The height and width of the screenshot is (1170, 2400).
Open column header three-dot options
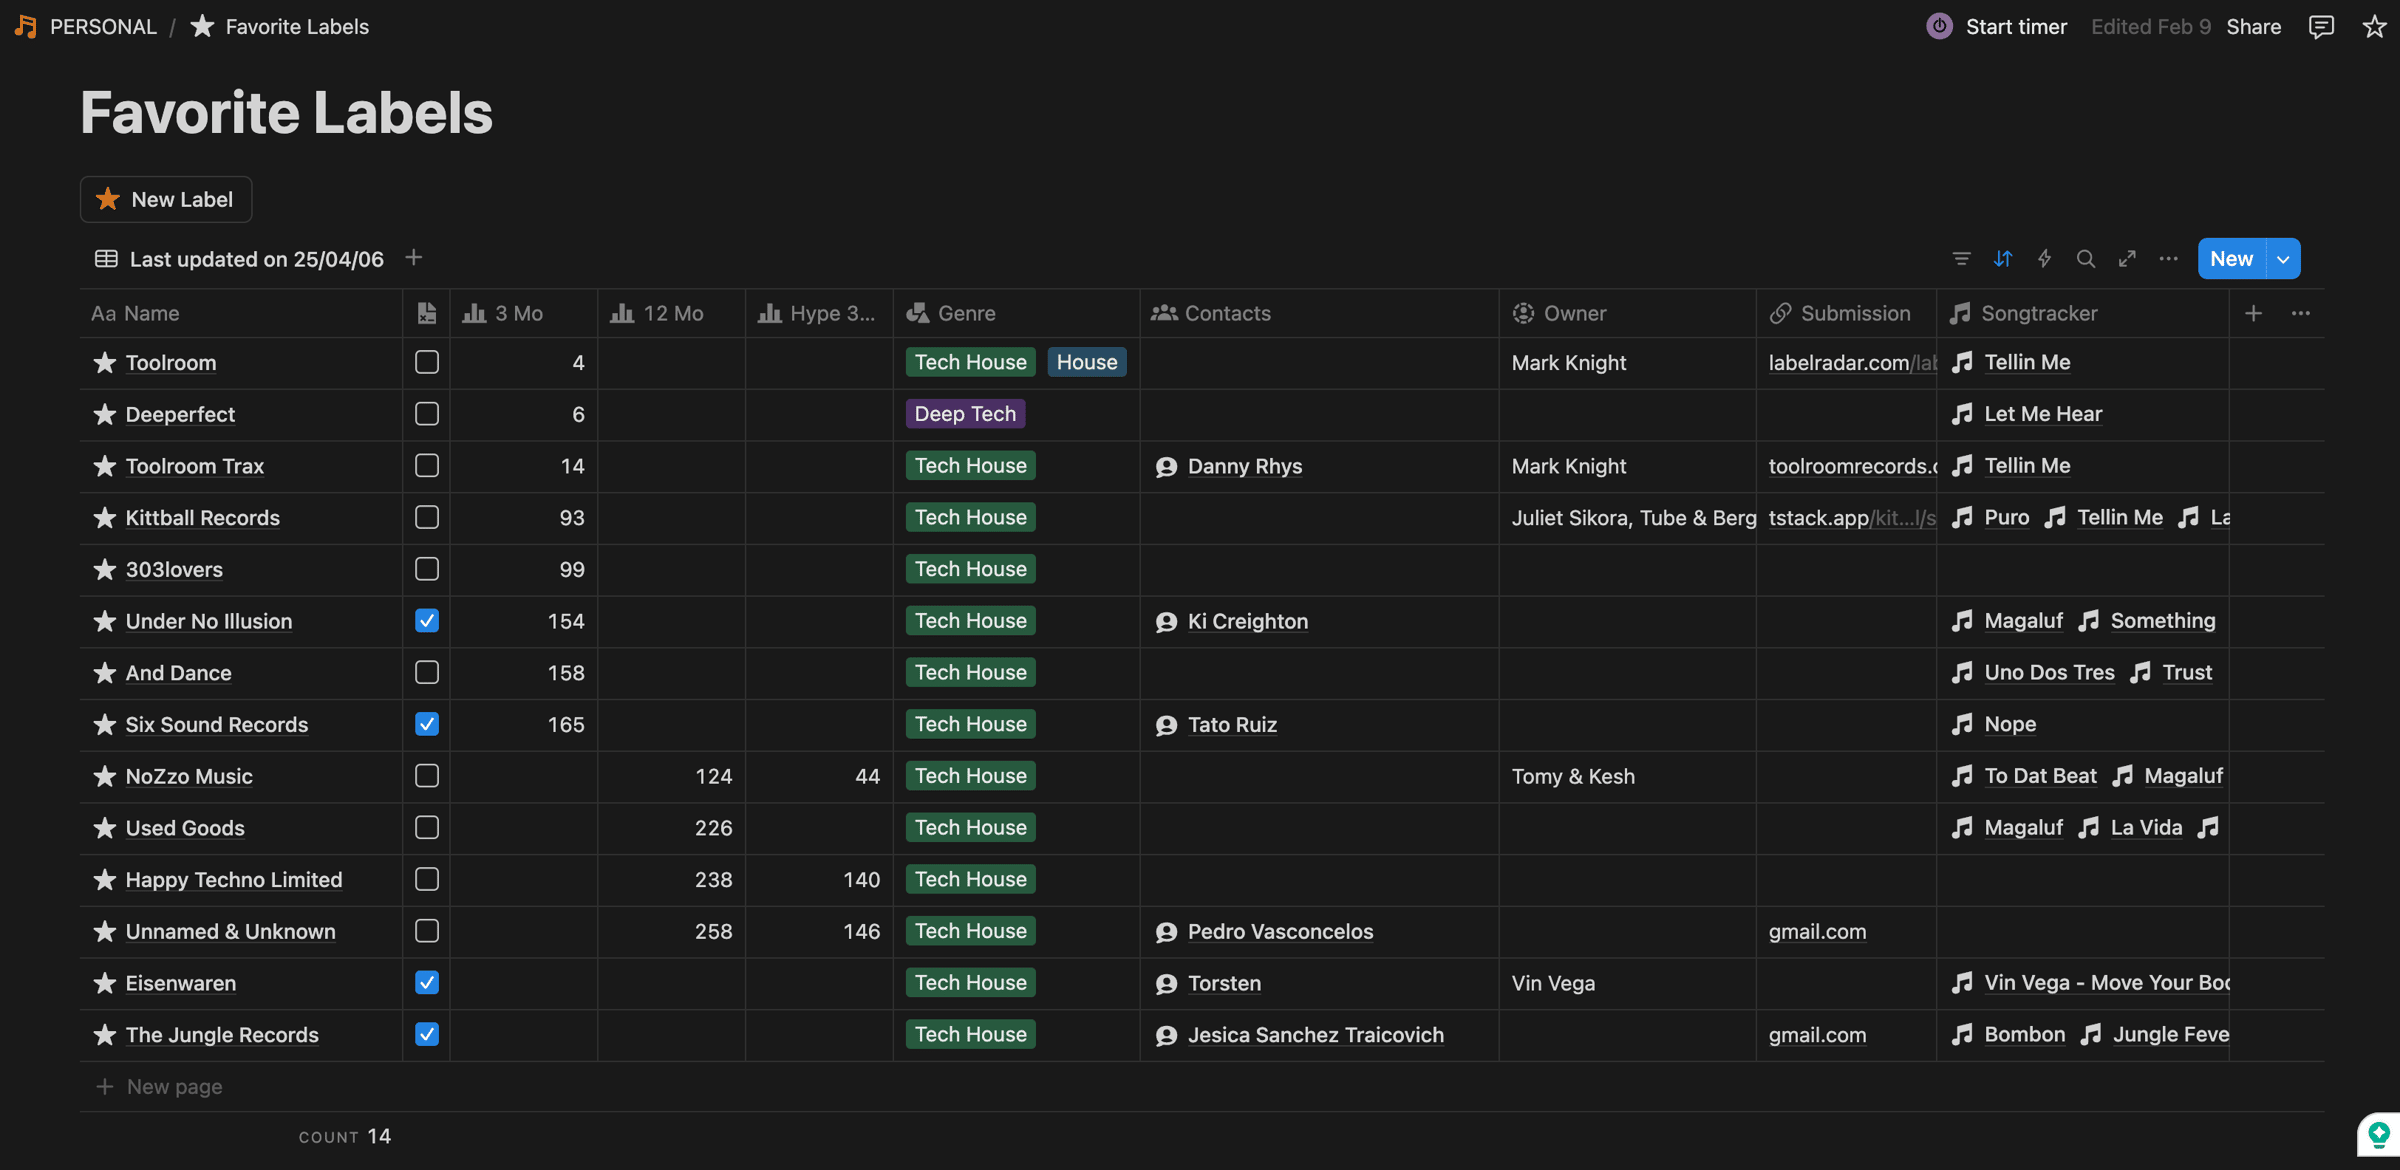(2301, 313)
